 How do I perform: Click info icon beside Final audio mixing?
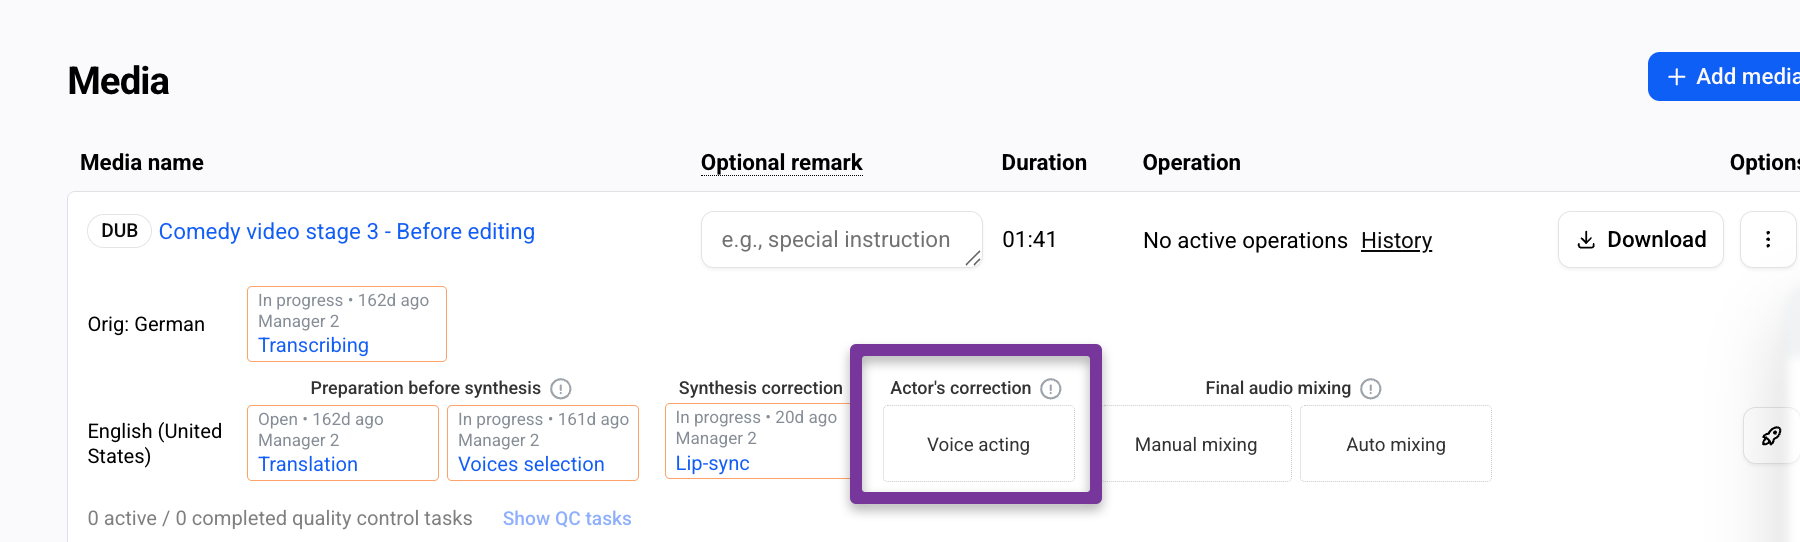point(1371,388)
